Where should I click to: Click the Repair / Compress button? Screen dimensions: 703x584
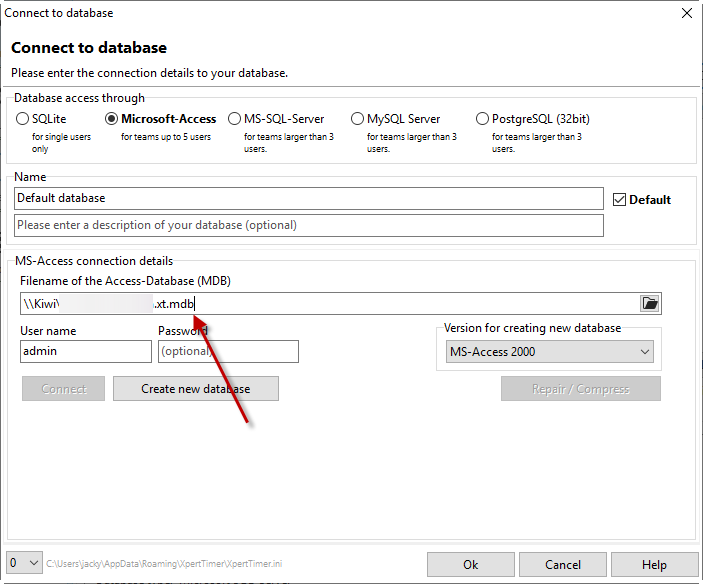pyautogui.click(x=580, y=389)
